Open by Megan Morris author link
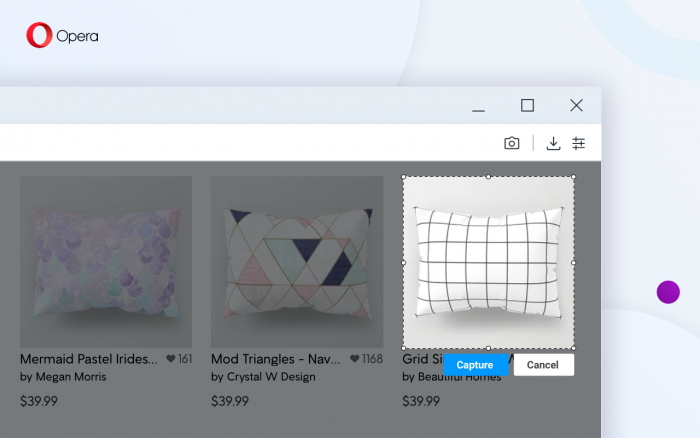This screenshot has width=700, height=438. pos(63,377)
